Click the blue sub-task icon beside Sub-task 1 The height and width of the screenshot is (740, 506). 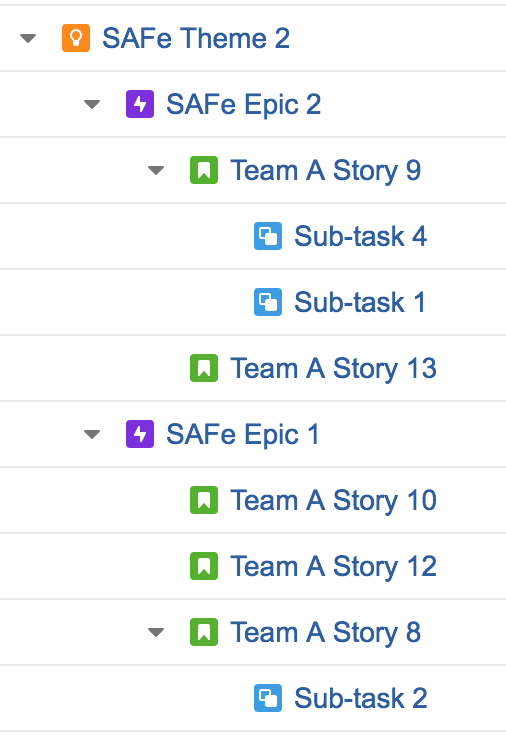click(268, 302)
